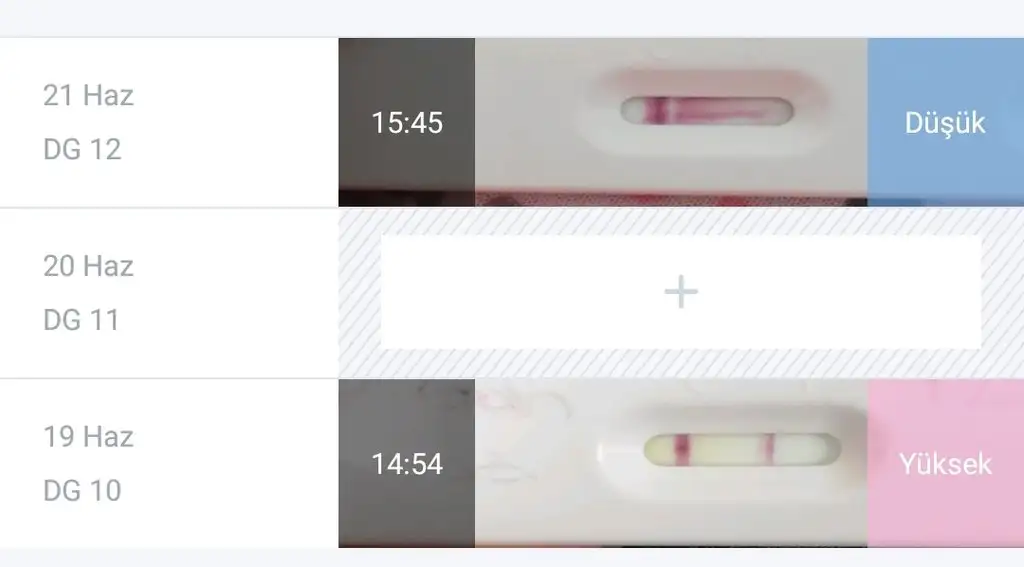Click the 15:45 timestamp overlay
1024x567 pixels.
(x=407, y=122)
